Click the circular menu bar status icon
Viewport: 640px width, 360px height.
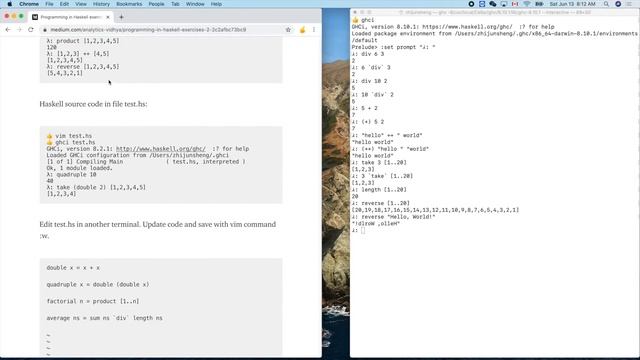point(471,4)
